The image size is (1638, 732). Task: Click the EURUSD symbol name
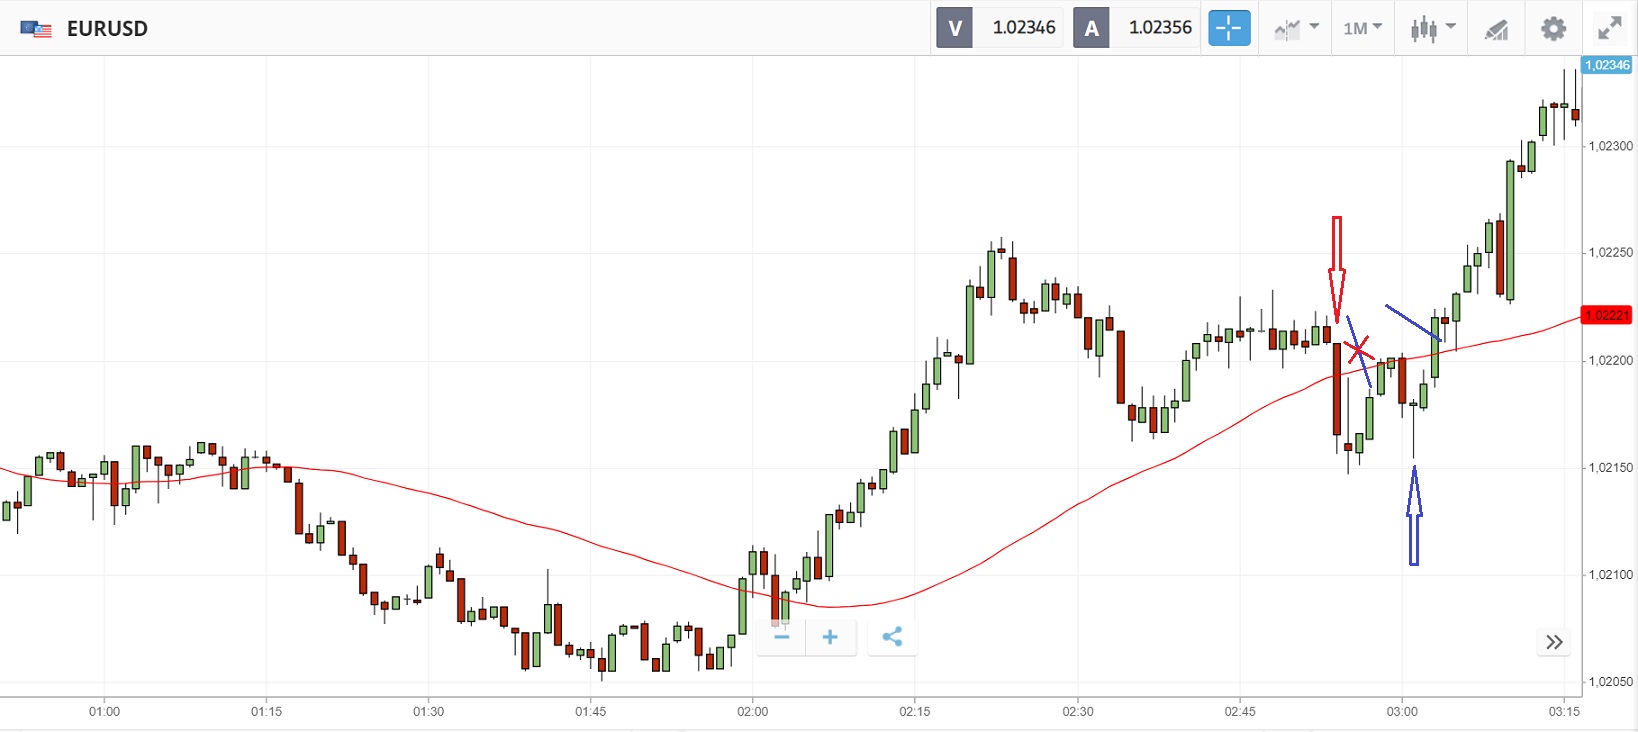[107, 29]
